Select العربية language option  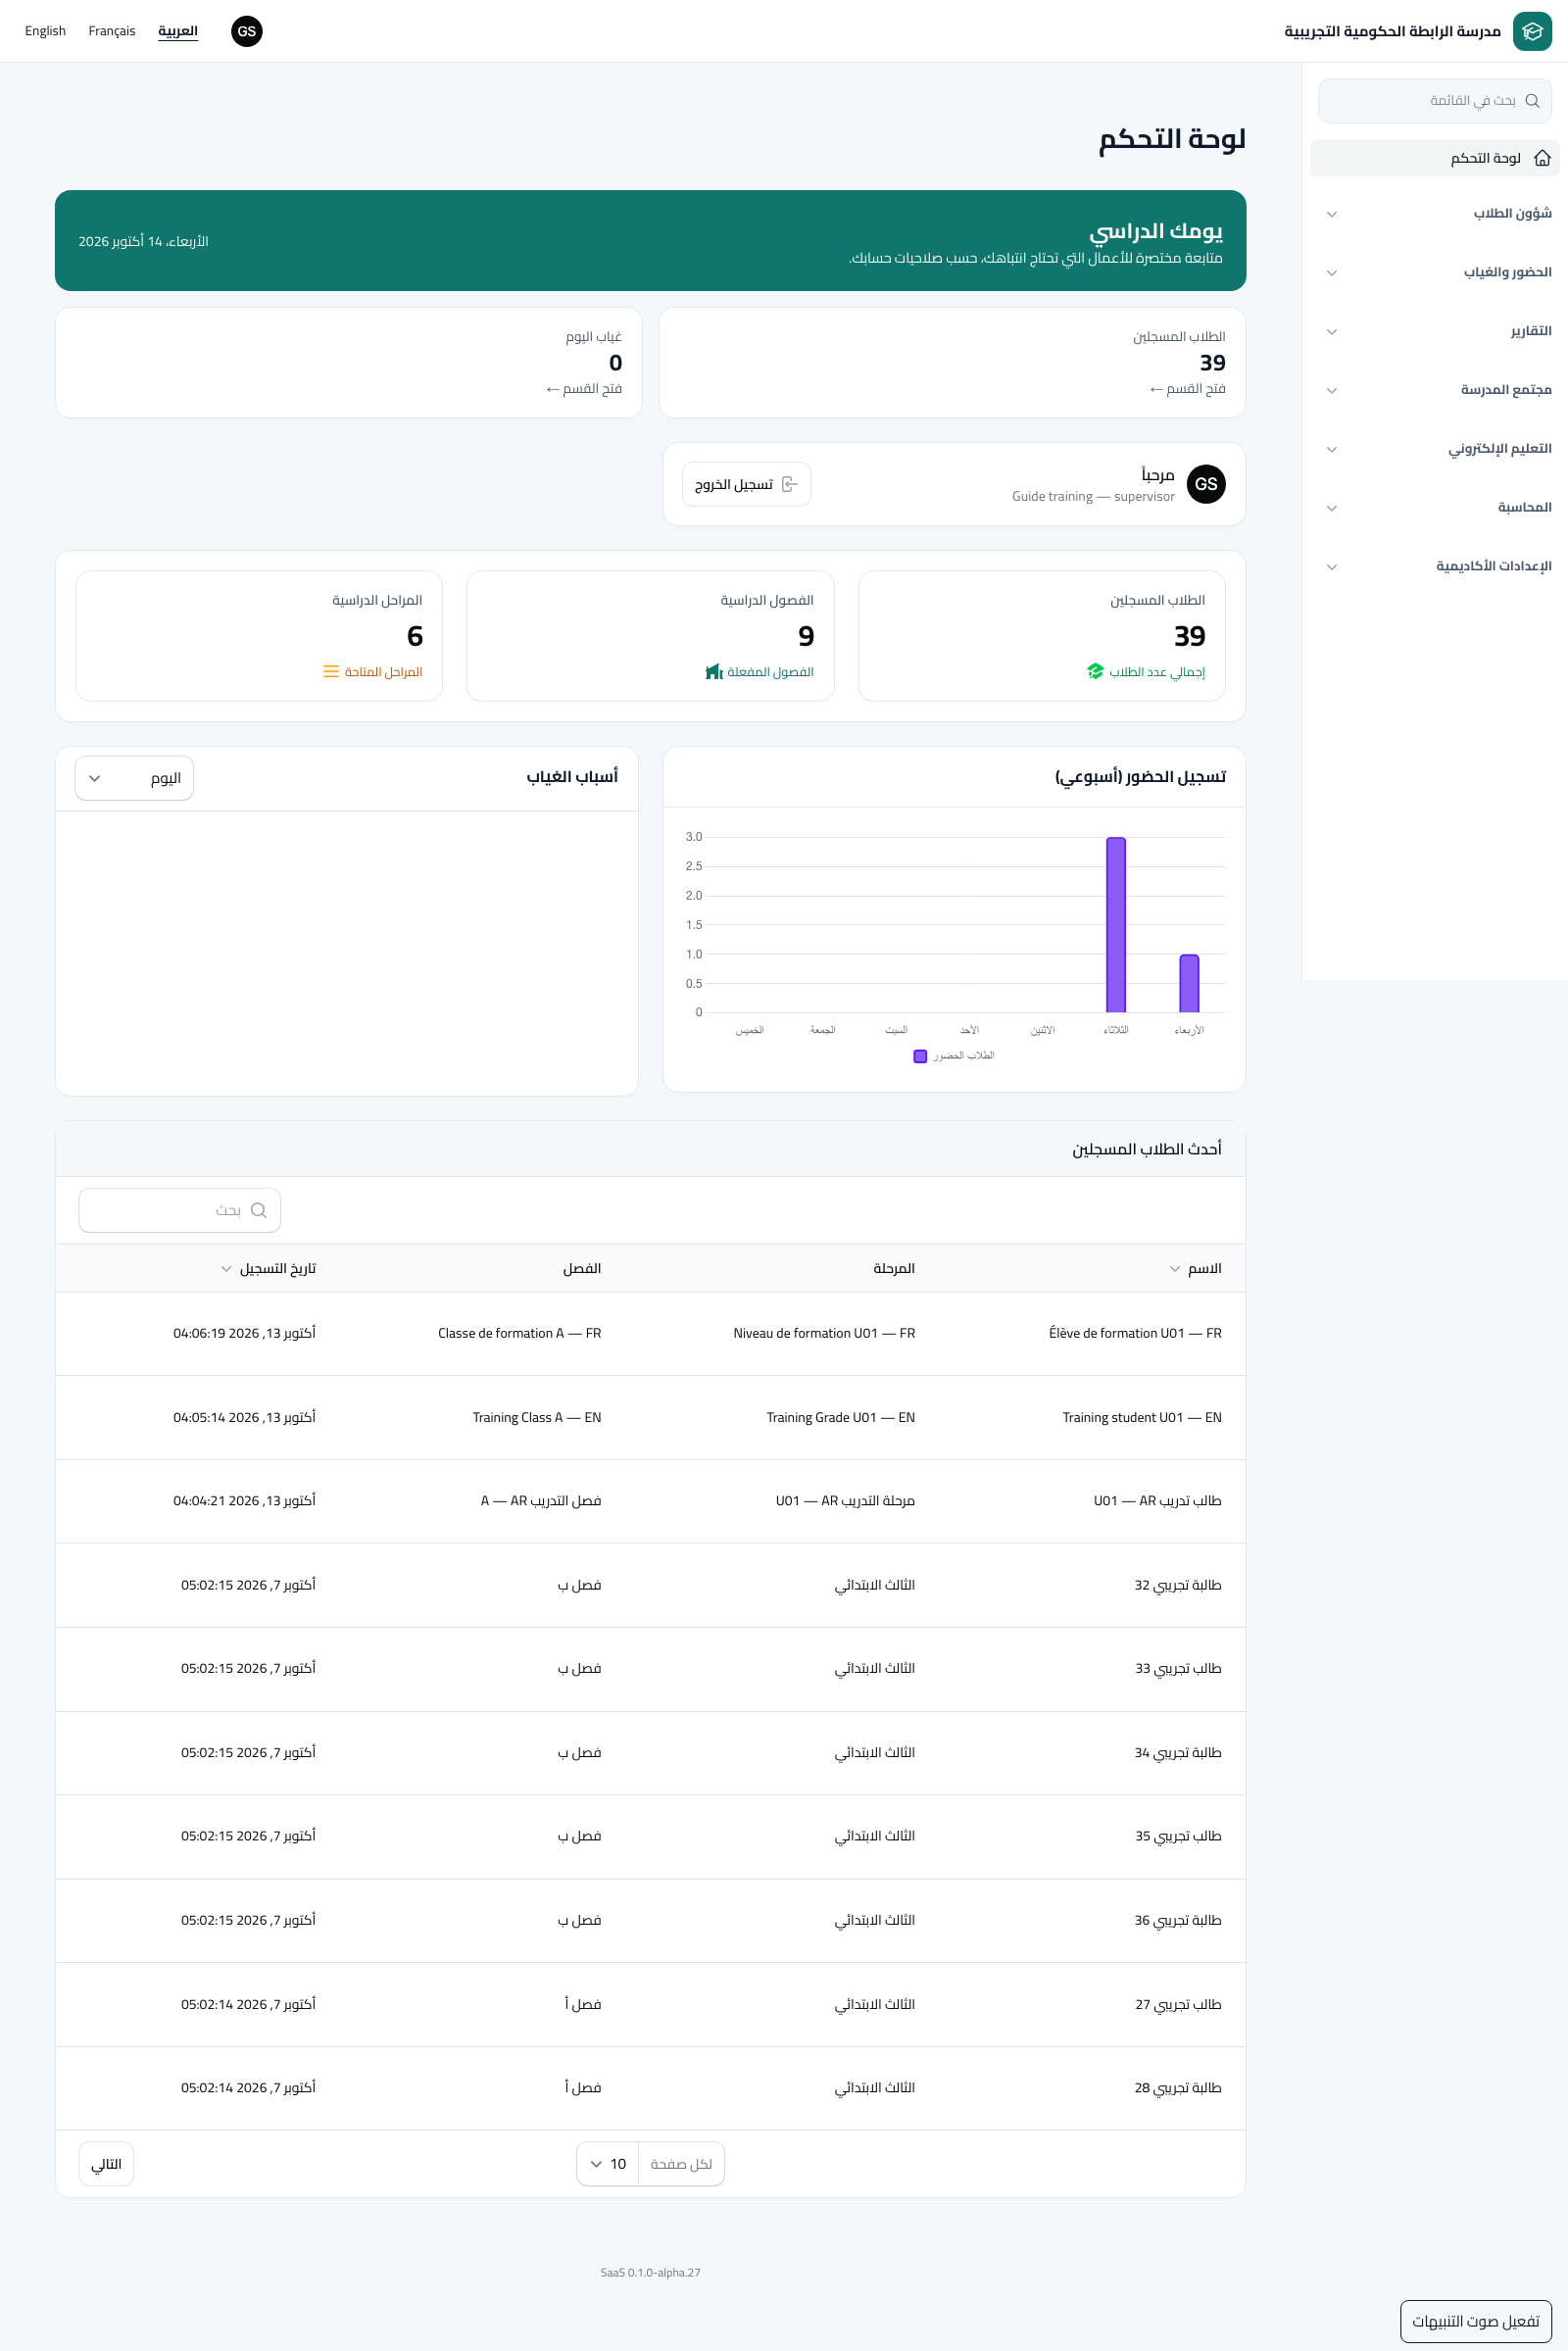(178, 31)
